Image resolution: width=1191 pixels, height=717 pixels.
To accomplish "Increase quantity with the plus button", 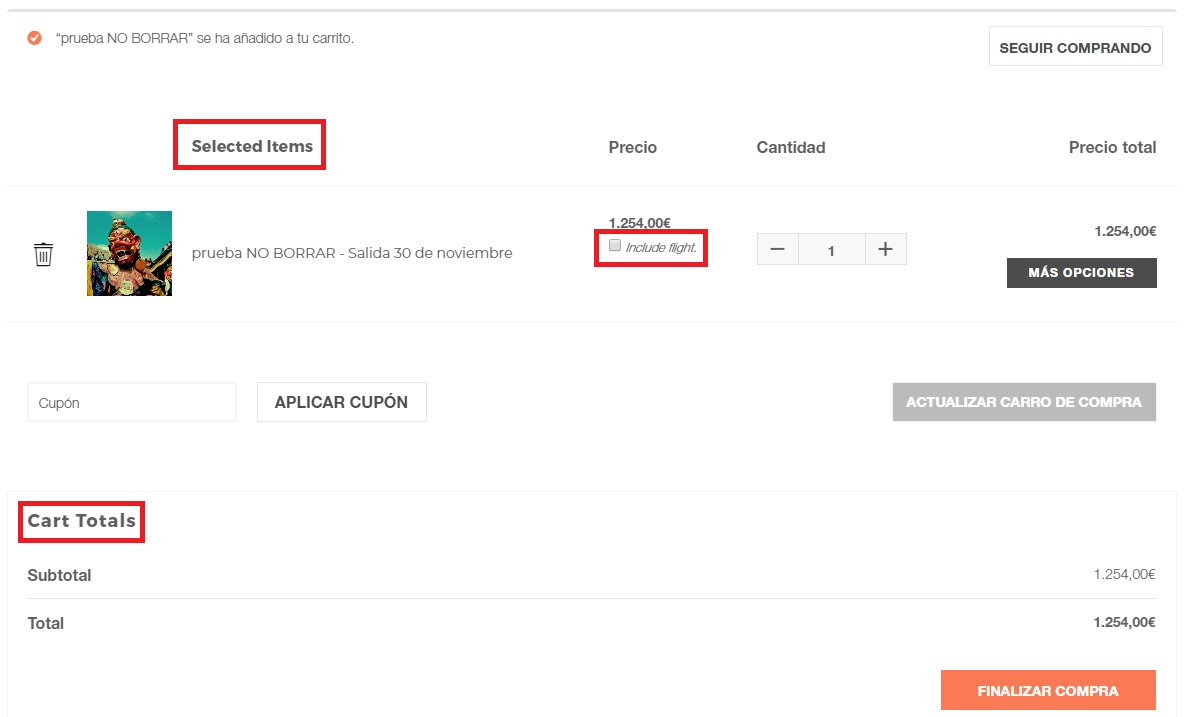I will [x=886, y=249].
